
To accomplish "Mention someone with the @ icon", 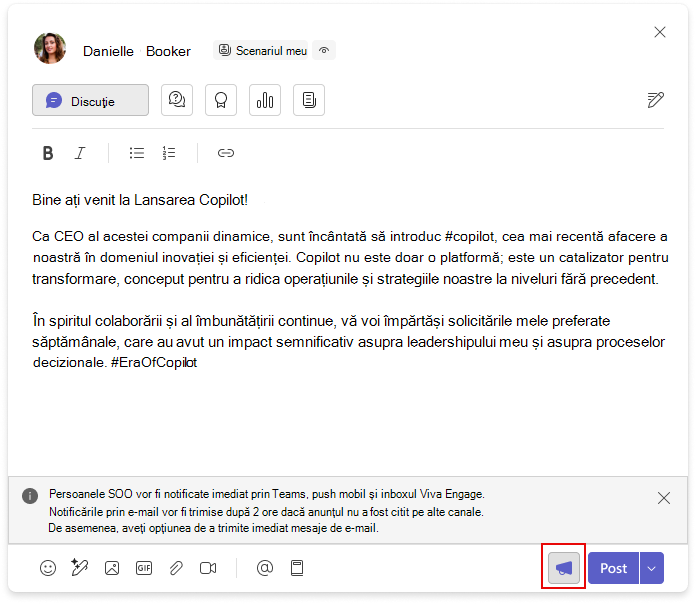I will click(265, 568).
